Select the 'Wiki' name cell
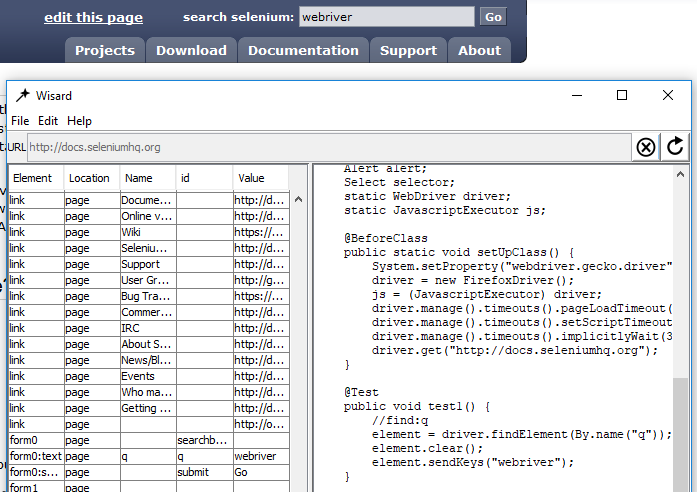The image size is (697, 492). coord(148,232)
